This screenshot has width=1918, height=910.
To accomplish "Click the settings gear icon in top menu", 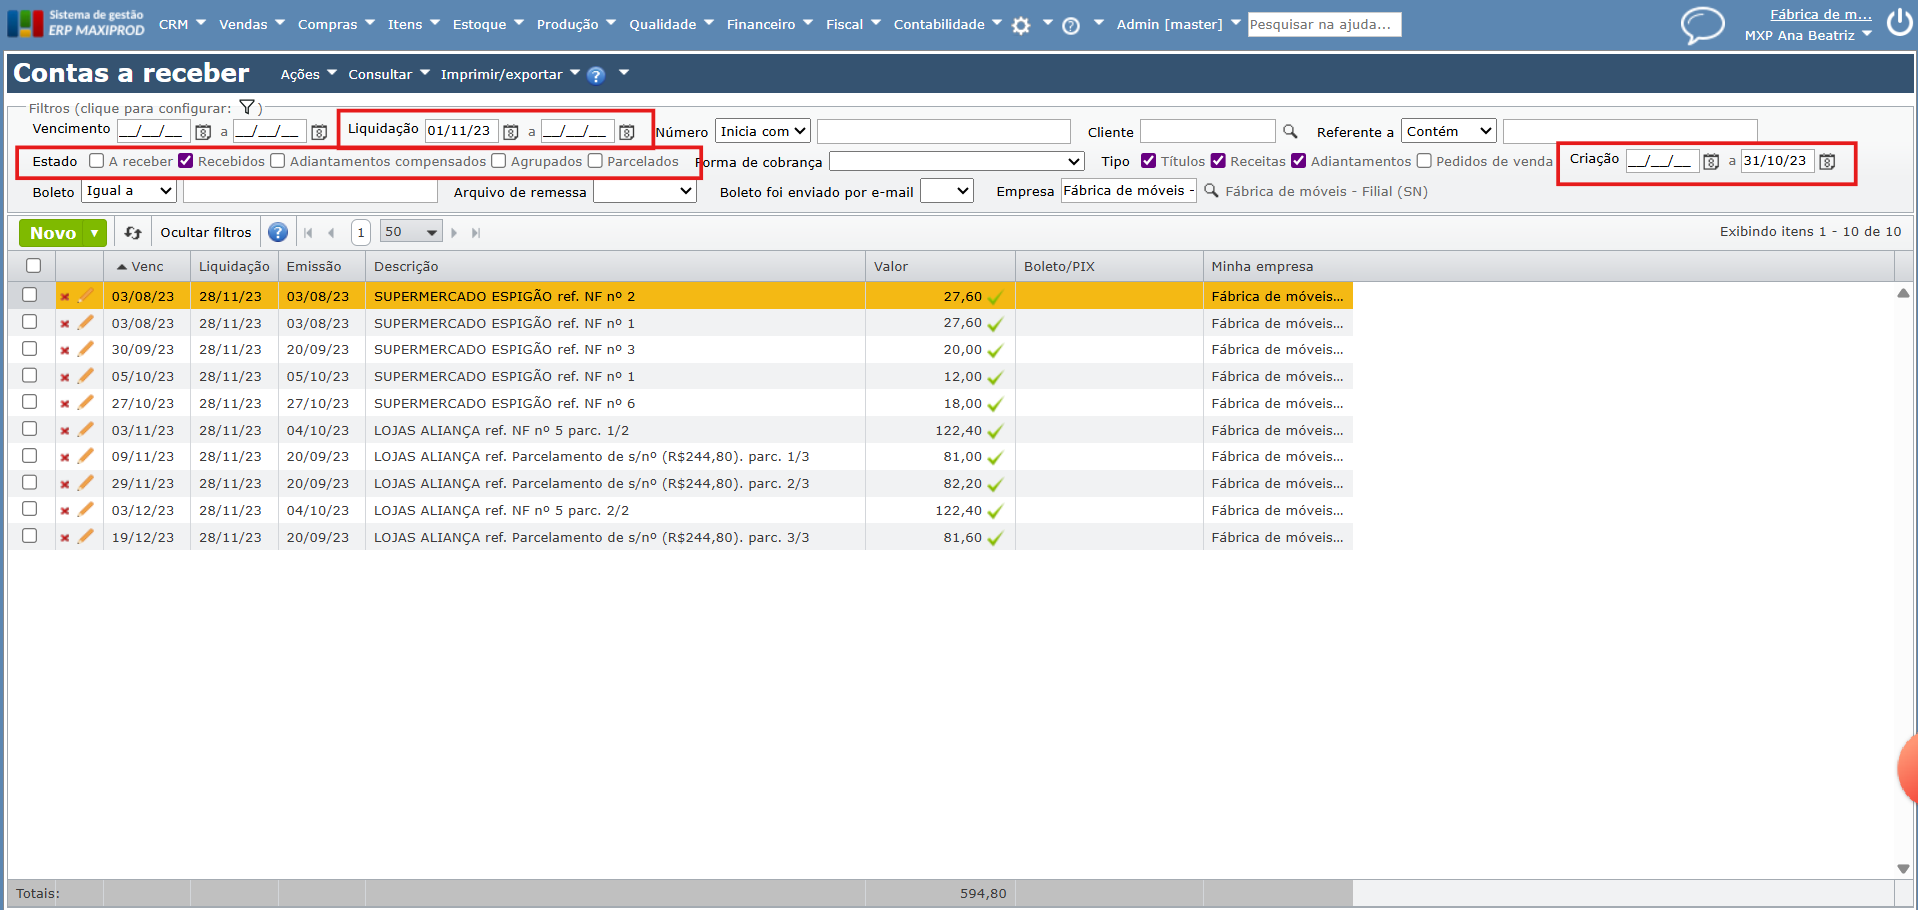I will [x=1020, y=26].
